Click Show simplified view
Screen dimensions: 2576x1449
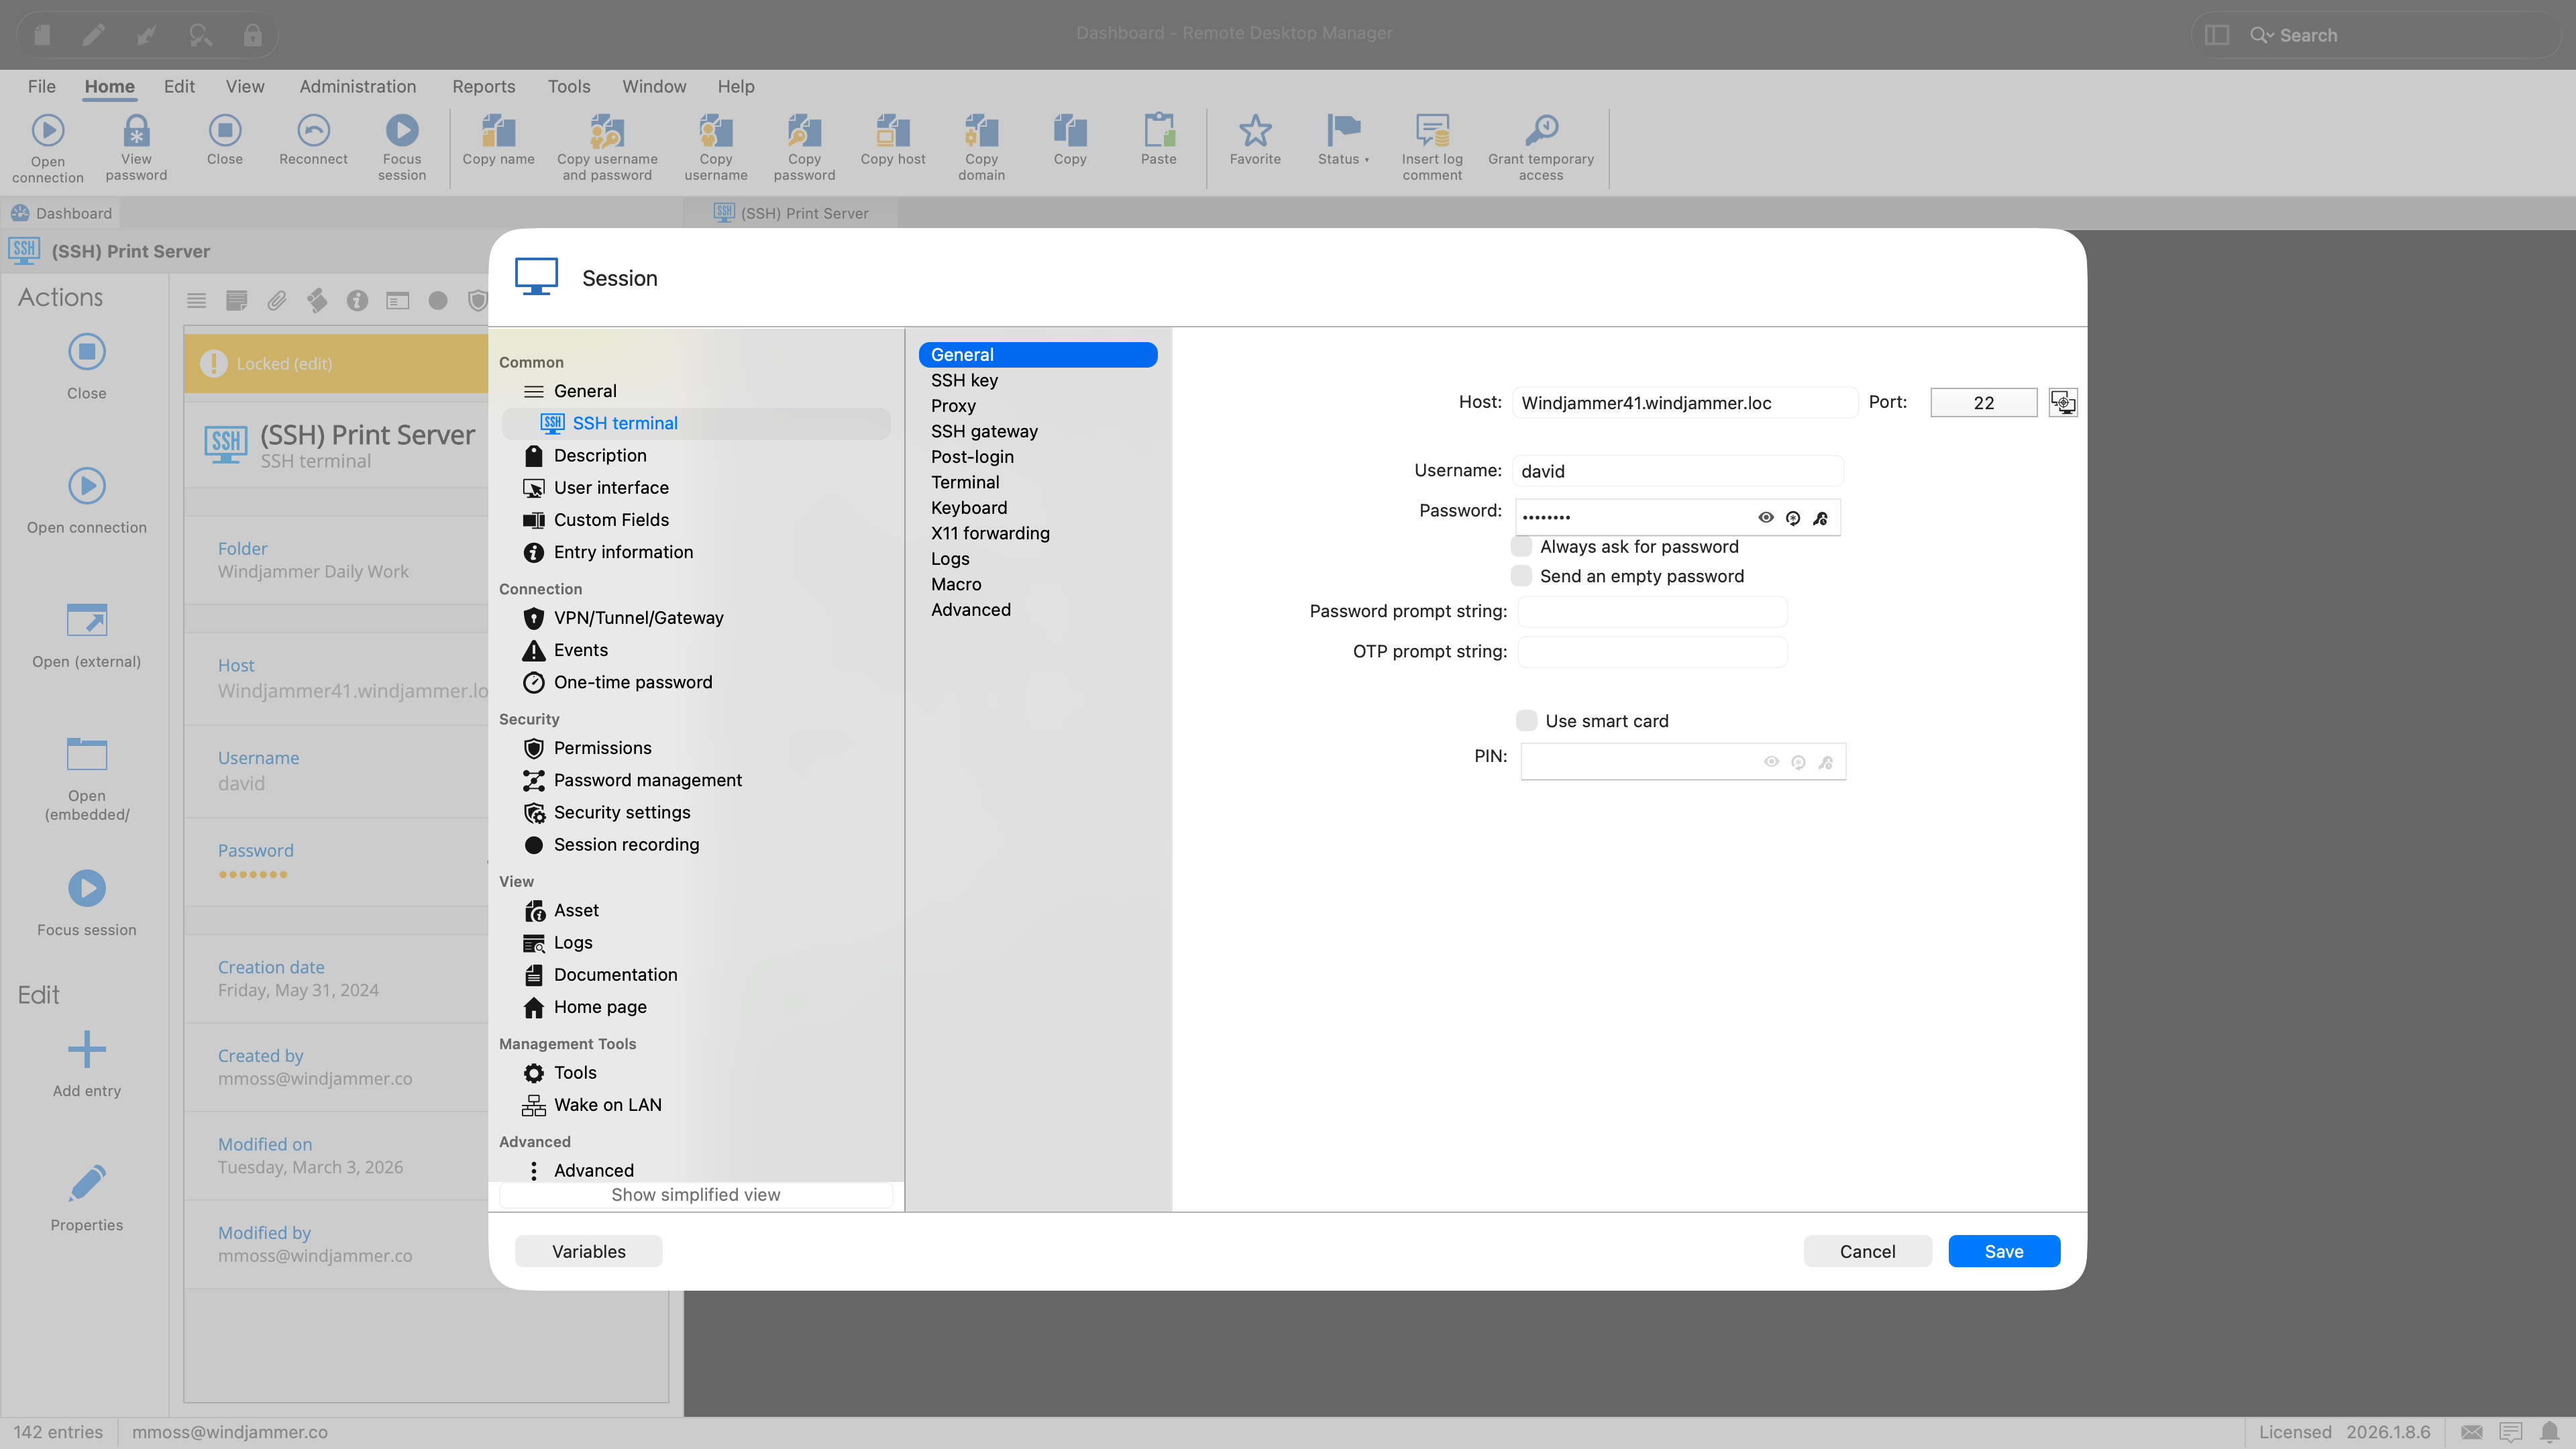(695, 1194)
